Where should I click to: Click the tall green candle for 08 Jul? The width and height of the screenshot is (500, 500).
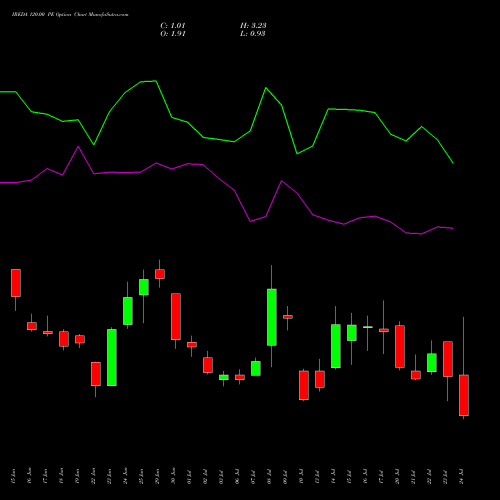click(x=272, y=317)
